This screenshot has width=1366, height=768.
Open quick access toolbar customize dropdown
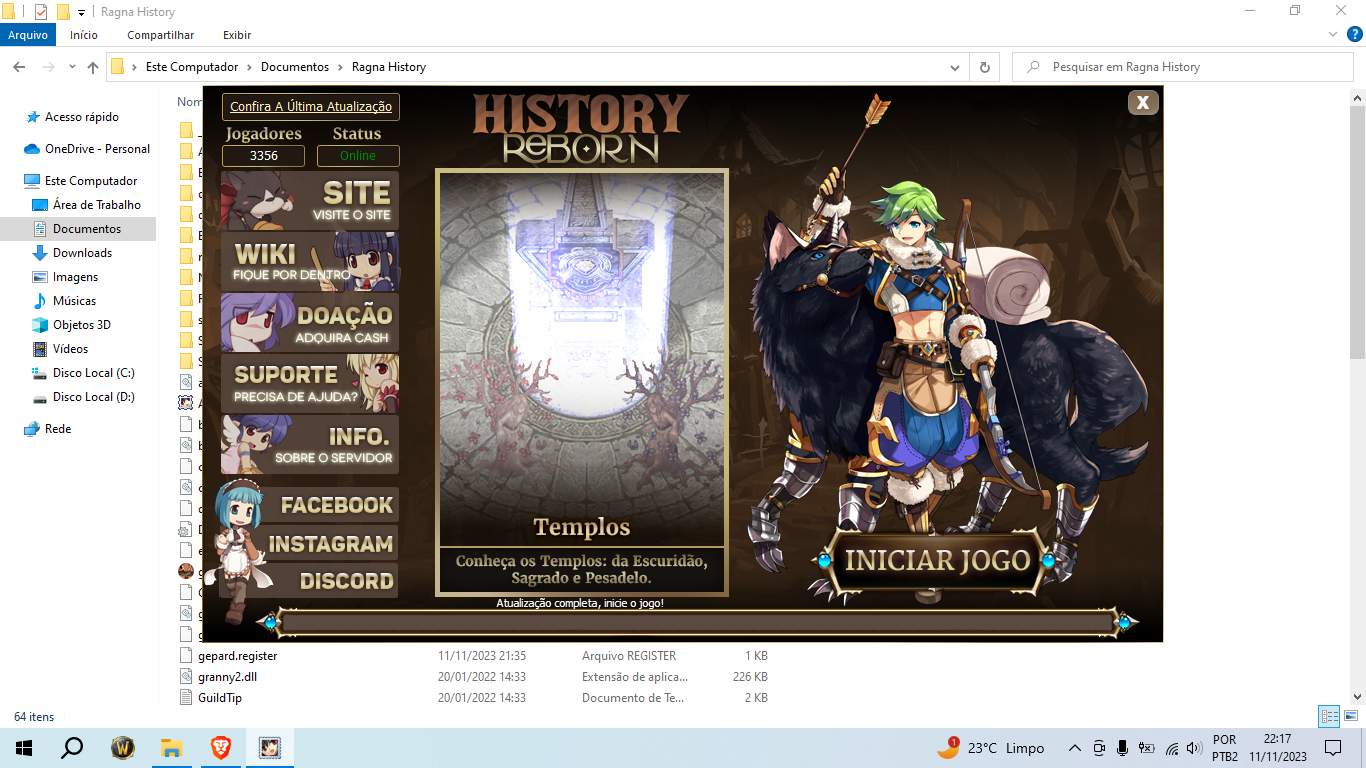click(81, 12)
